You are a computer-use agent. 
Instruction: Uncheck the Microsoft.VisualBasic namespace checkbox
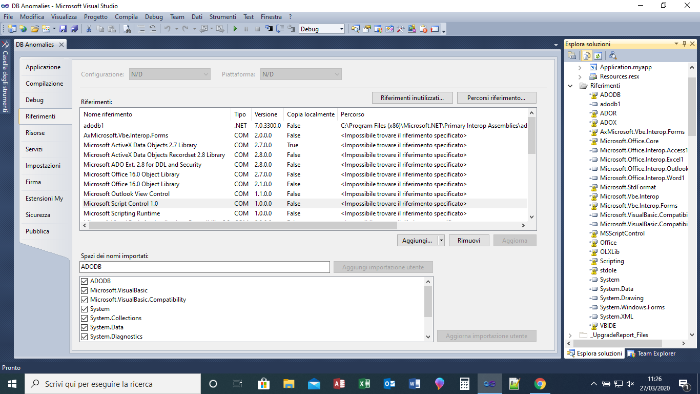coord(84,290)
